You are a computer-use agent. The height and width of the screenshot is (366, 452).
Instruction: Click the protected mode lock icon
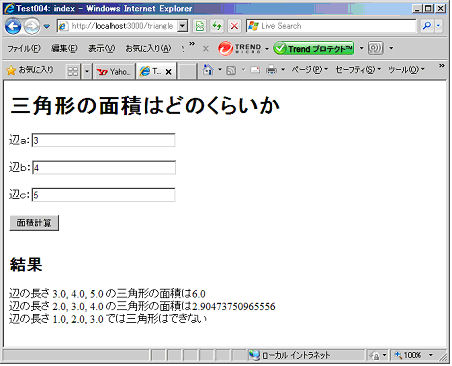(x=375, y=356)
